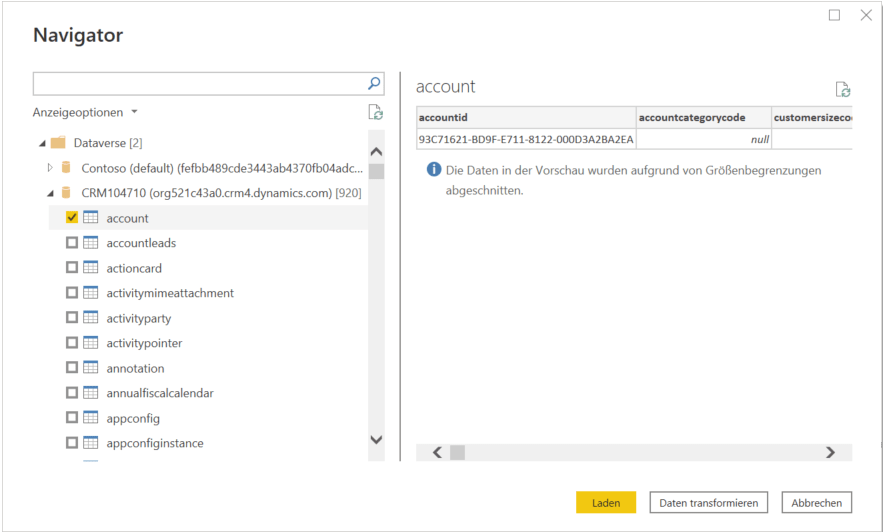Check the appconfig checkbox
The width and height of the screenshot is (883, 532).
click(x=72, y=418)
